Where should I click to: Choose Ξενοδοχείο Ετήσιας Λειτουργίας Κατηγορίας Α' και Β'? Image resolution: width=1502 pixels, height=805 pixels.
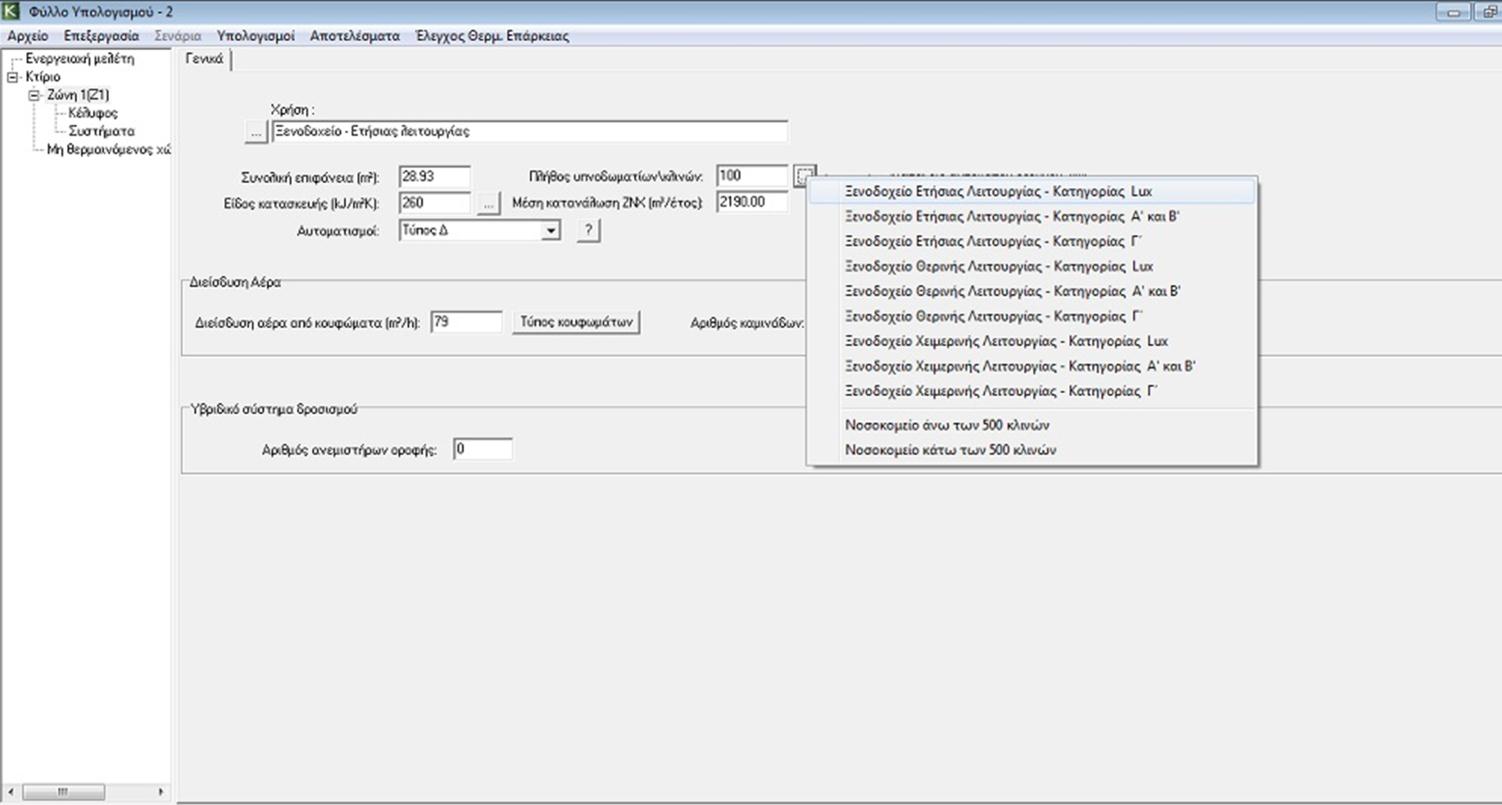[x=1031, y=216]
